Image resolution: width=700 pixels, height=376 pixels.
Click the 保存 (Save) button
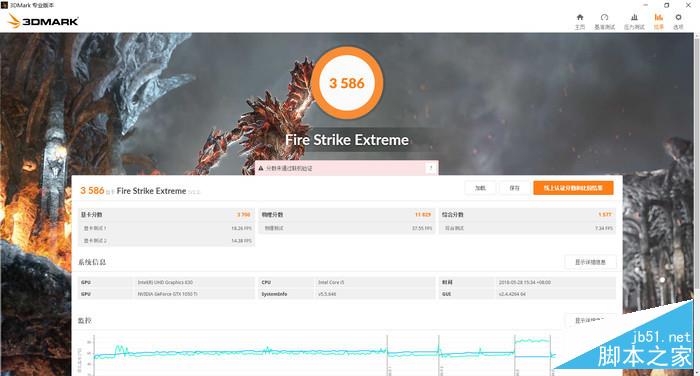click(514, 188)
